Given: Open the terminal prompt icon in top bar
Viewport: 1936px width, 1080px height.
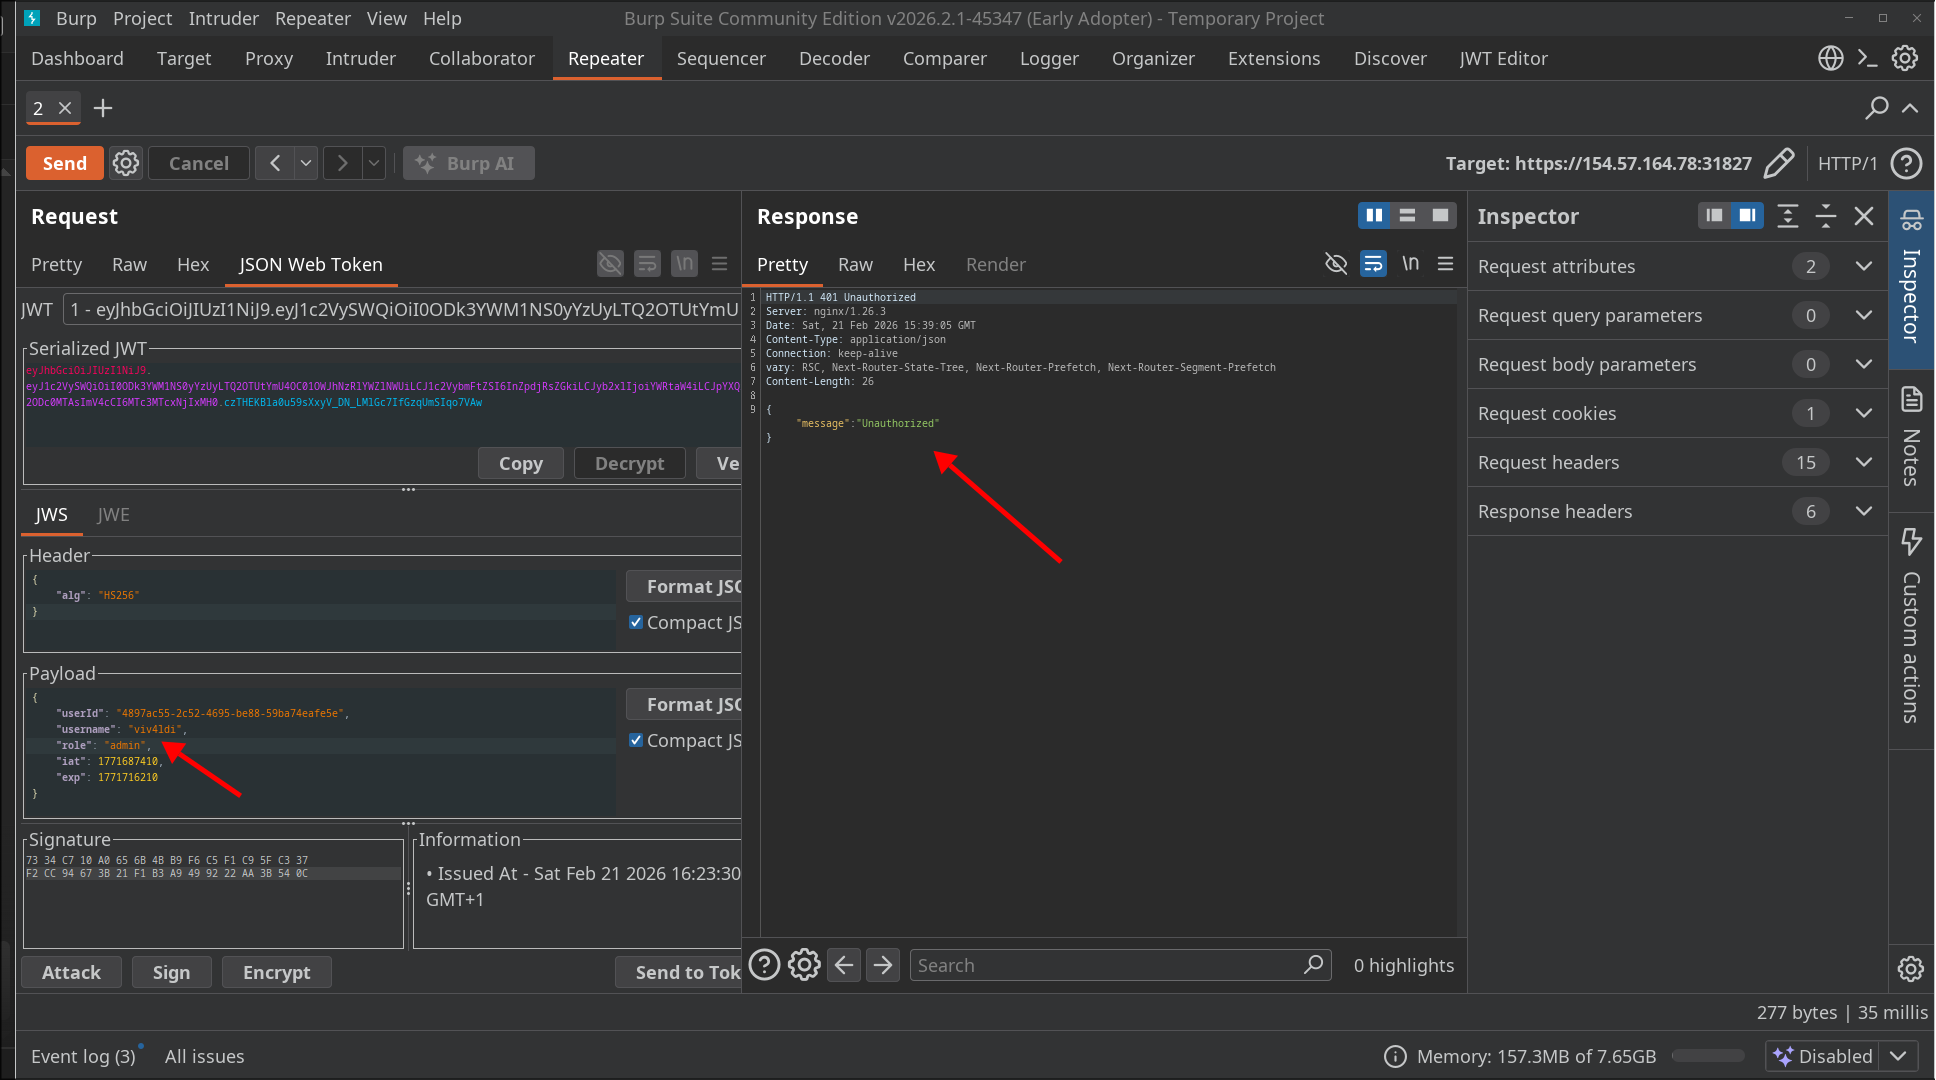Looking at the screenshot, I should click(x=1867, y=58).
